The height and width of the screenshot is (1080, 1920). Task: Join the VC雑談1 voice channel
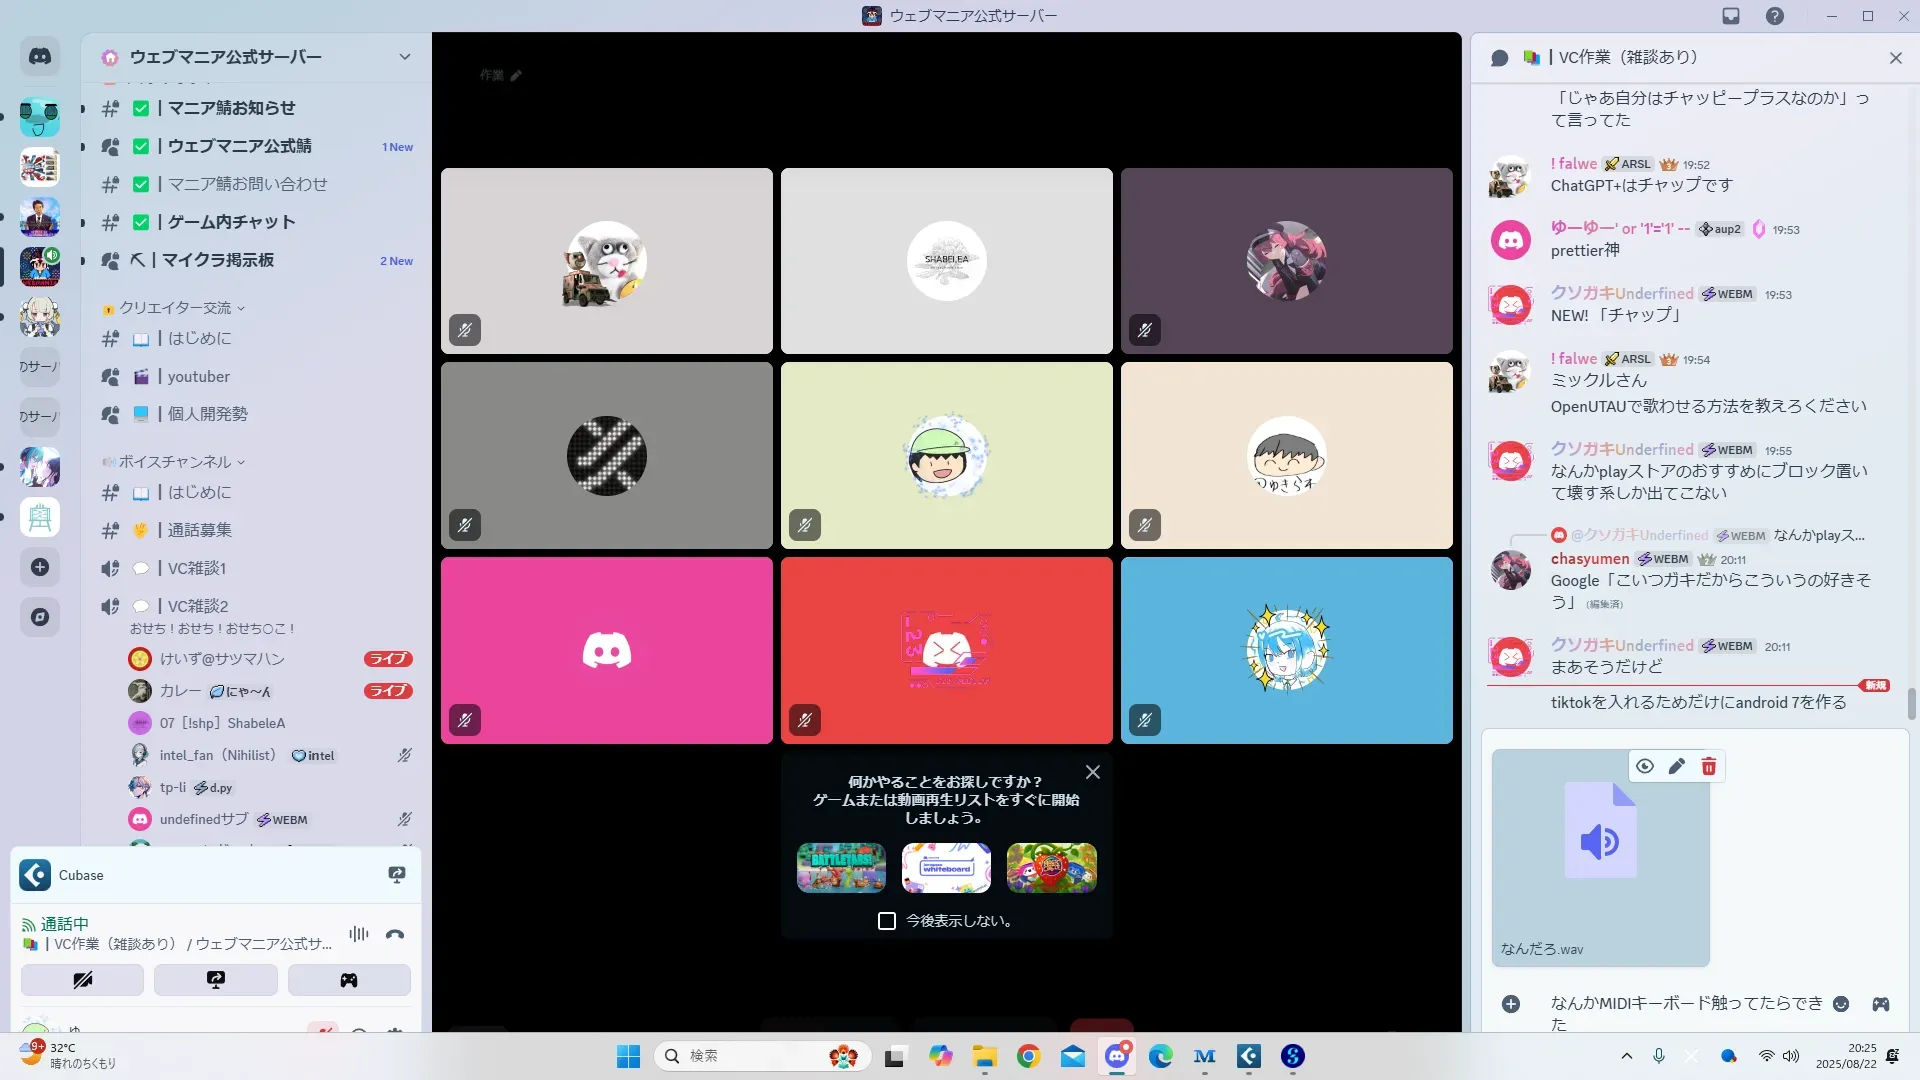tap(196, 568)
